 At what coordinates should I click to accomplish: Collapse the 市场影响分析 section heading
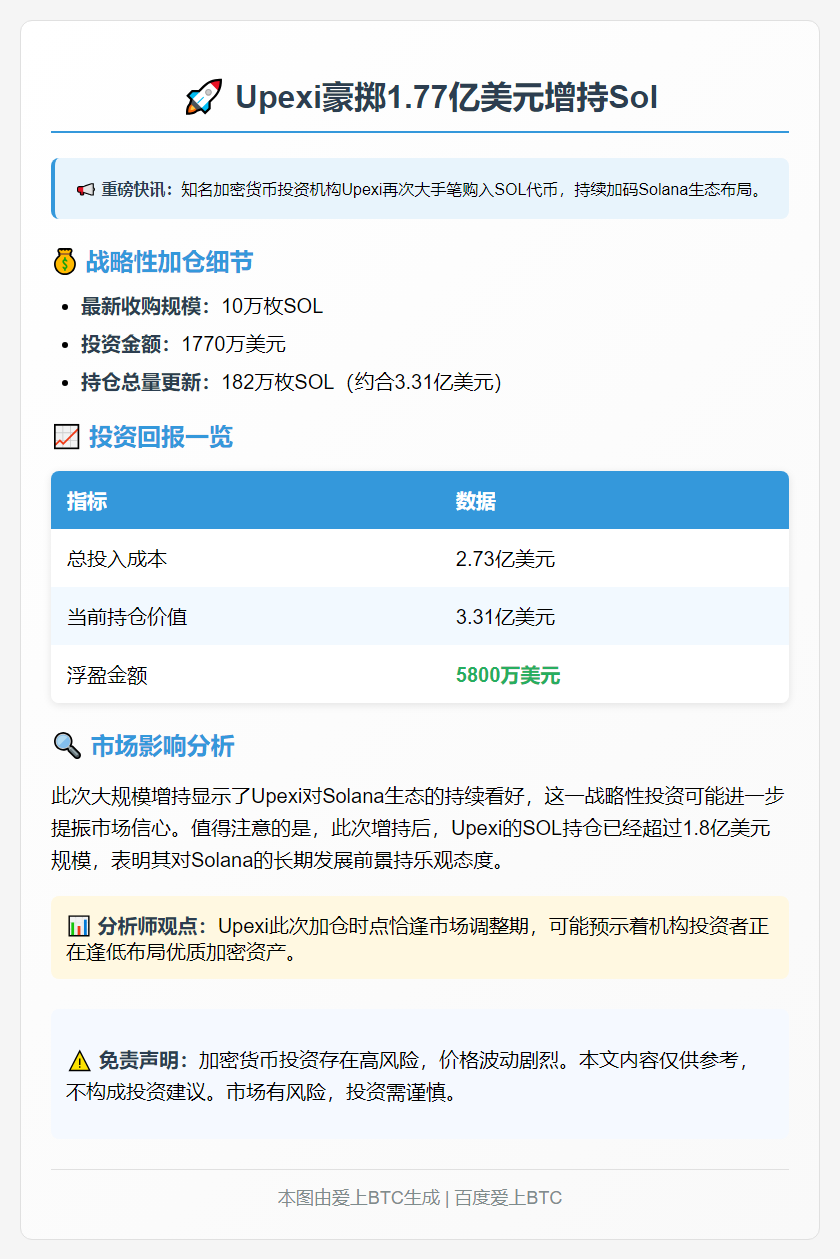[157, 743]
